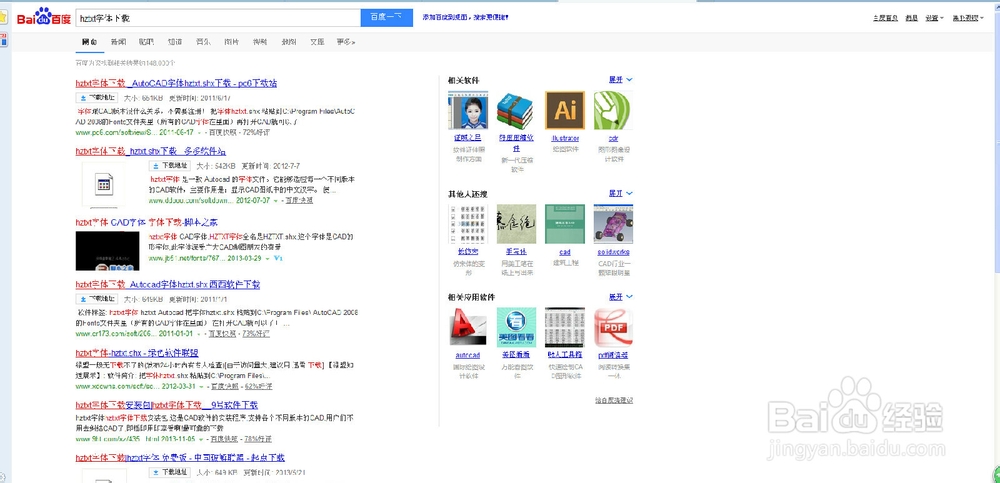Click the 消息 messages link
Viewport: 1000px width, 483px height.
[x=911, y=18]
